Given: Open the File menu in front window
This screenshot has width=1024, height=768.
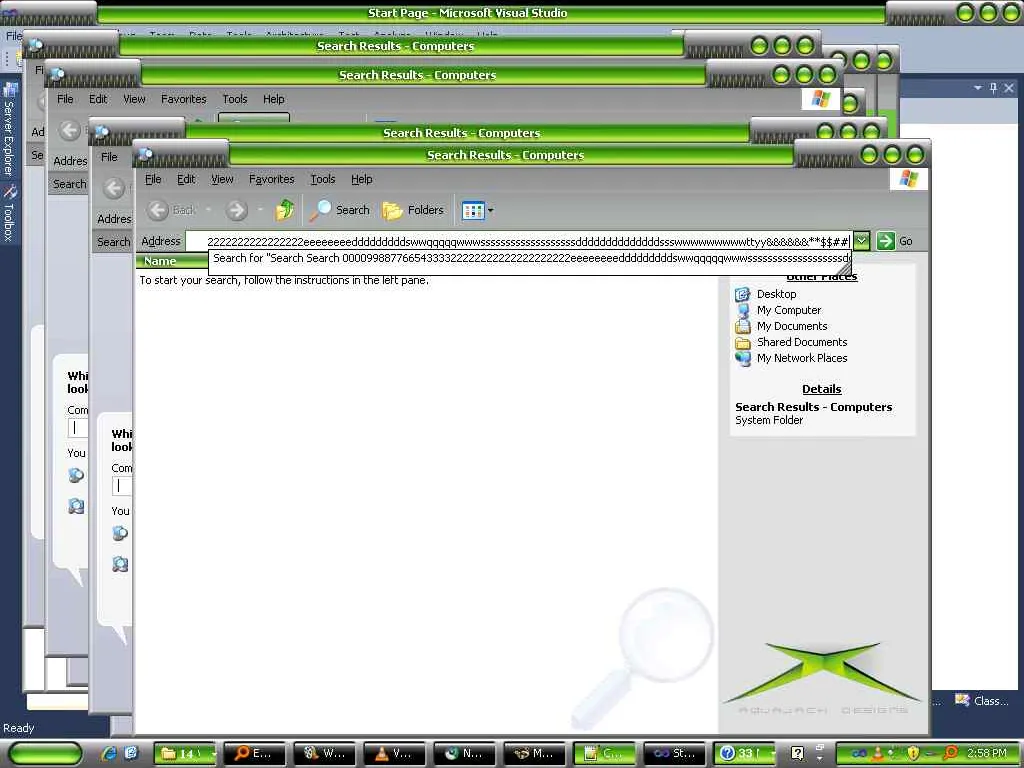Looking at the screenshot, I should [153, 179].
